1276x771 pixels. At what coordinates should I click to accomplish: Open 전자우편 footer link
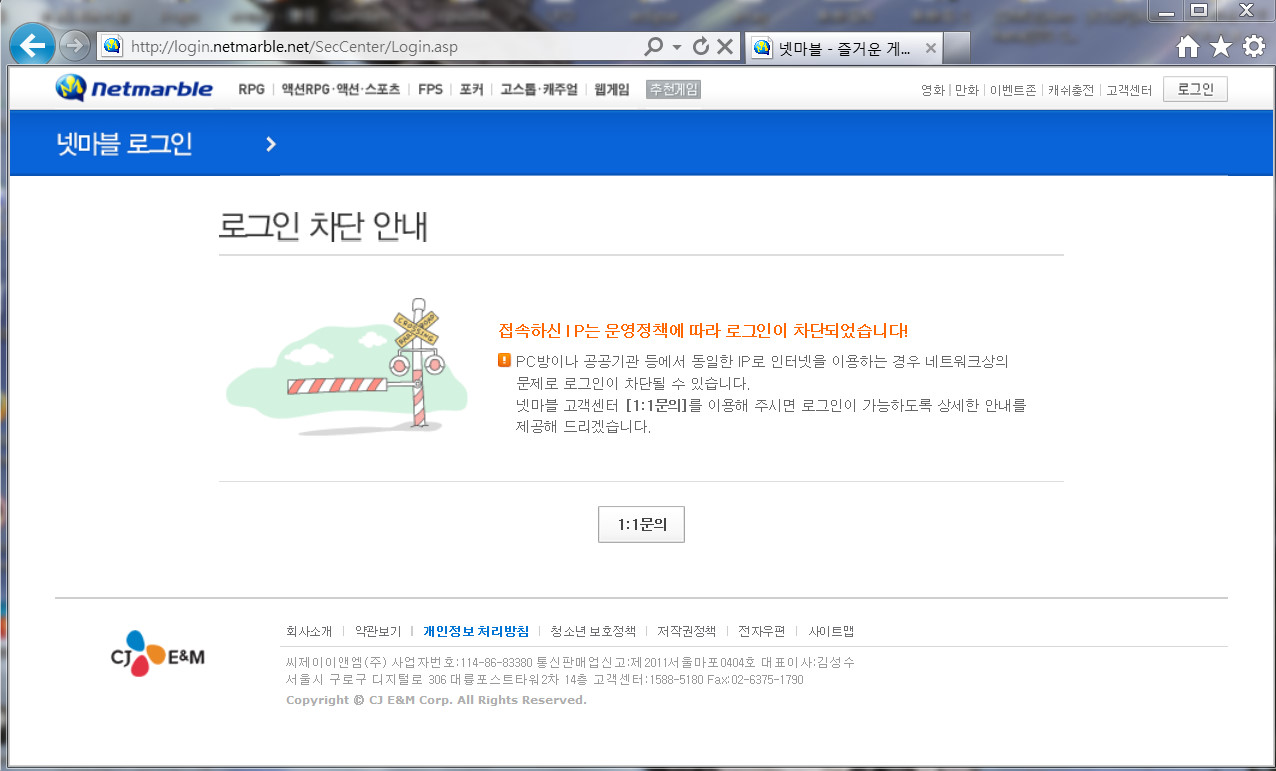tap(762, 631)
